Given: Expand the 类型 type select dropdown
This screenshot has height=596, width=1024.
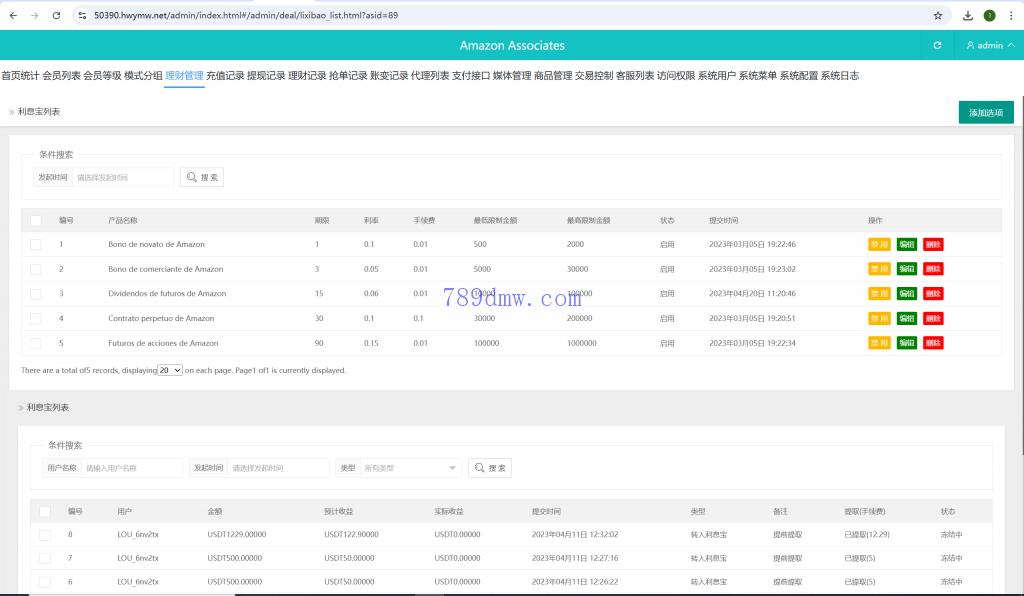Looking at the screenshot, I should (410, 467).
